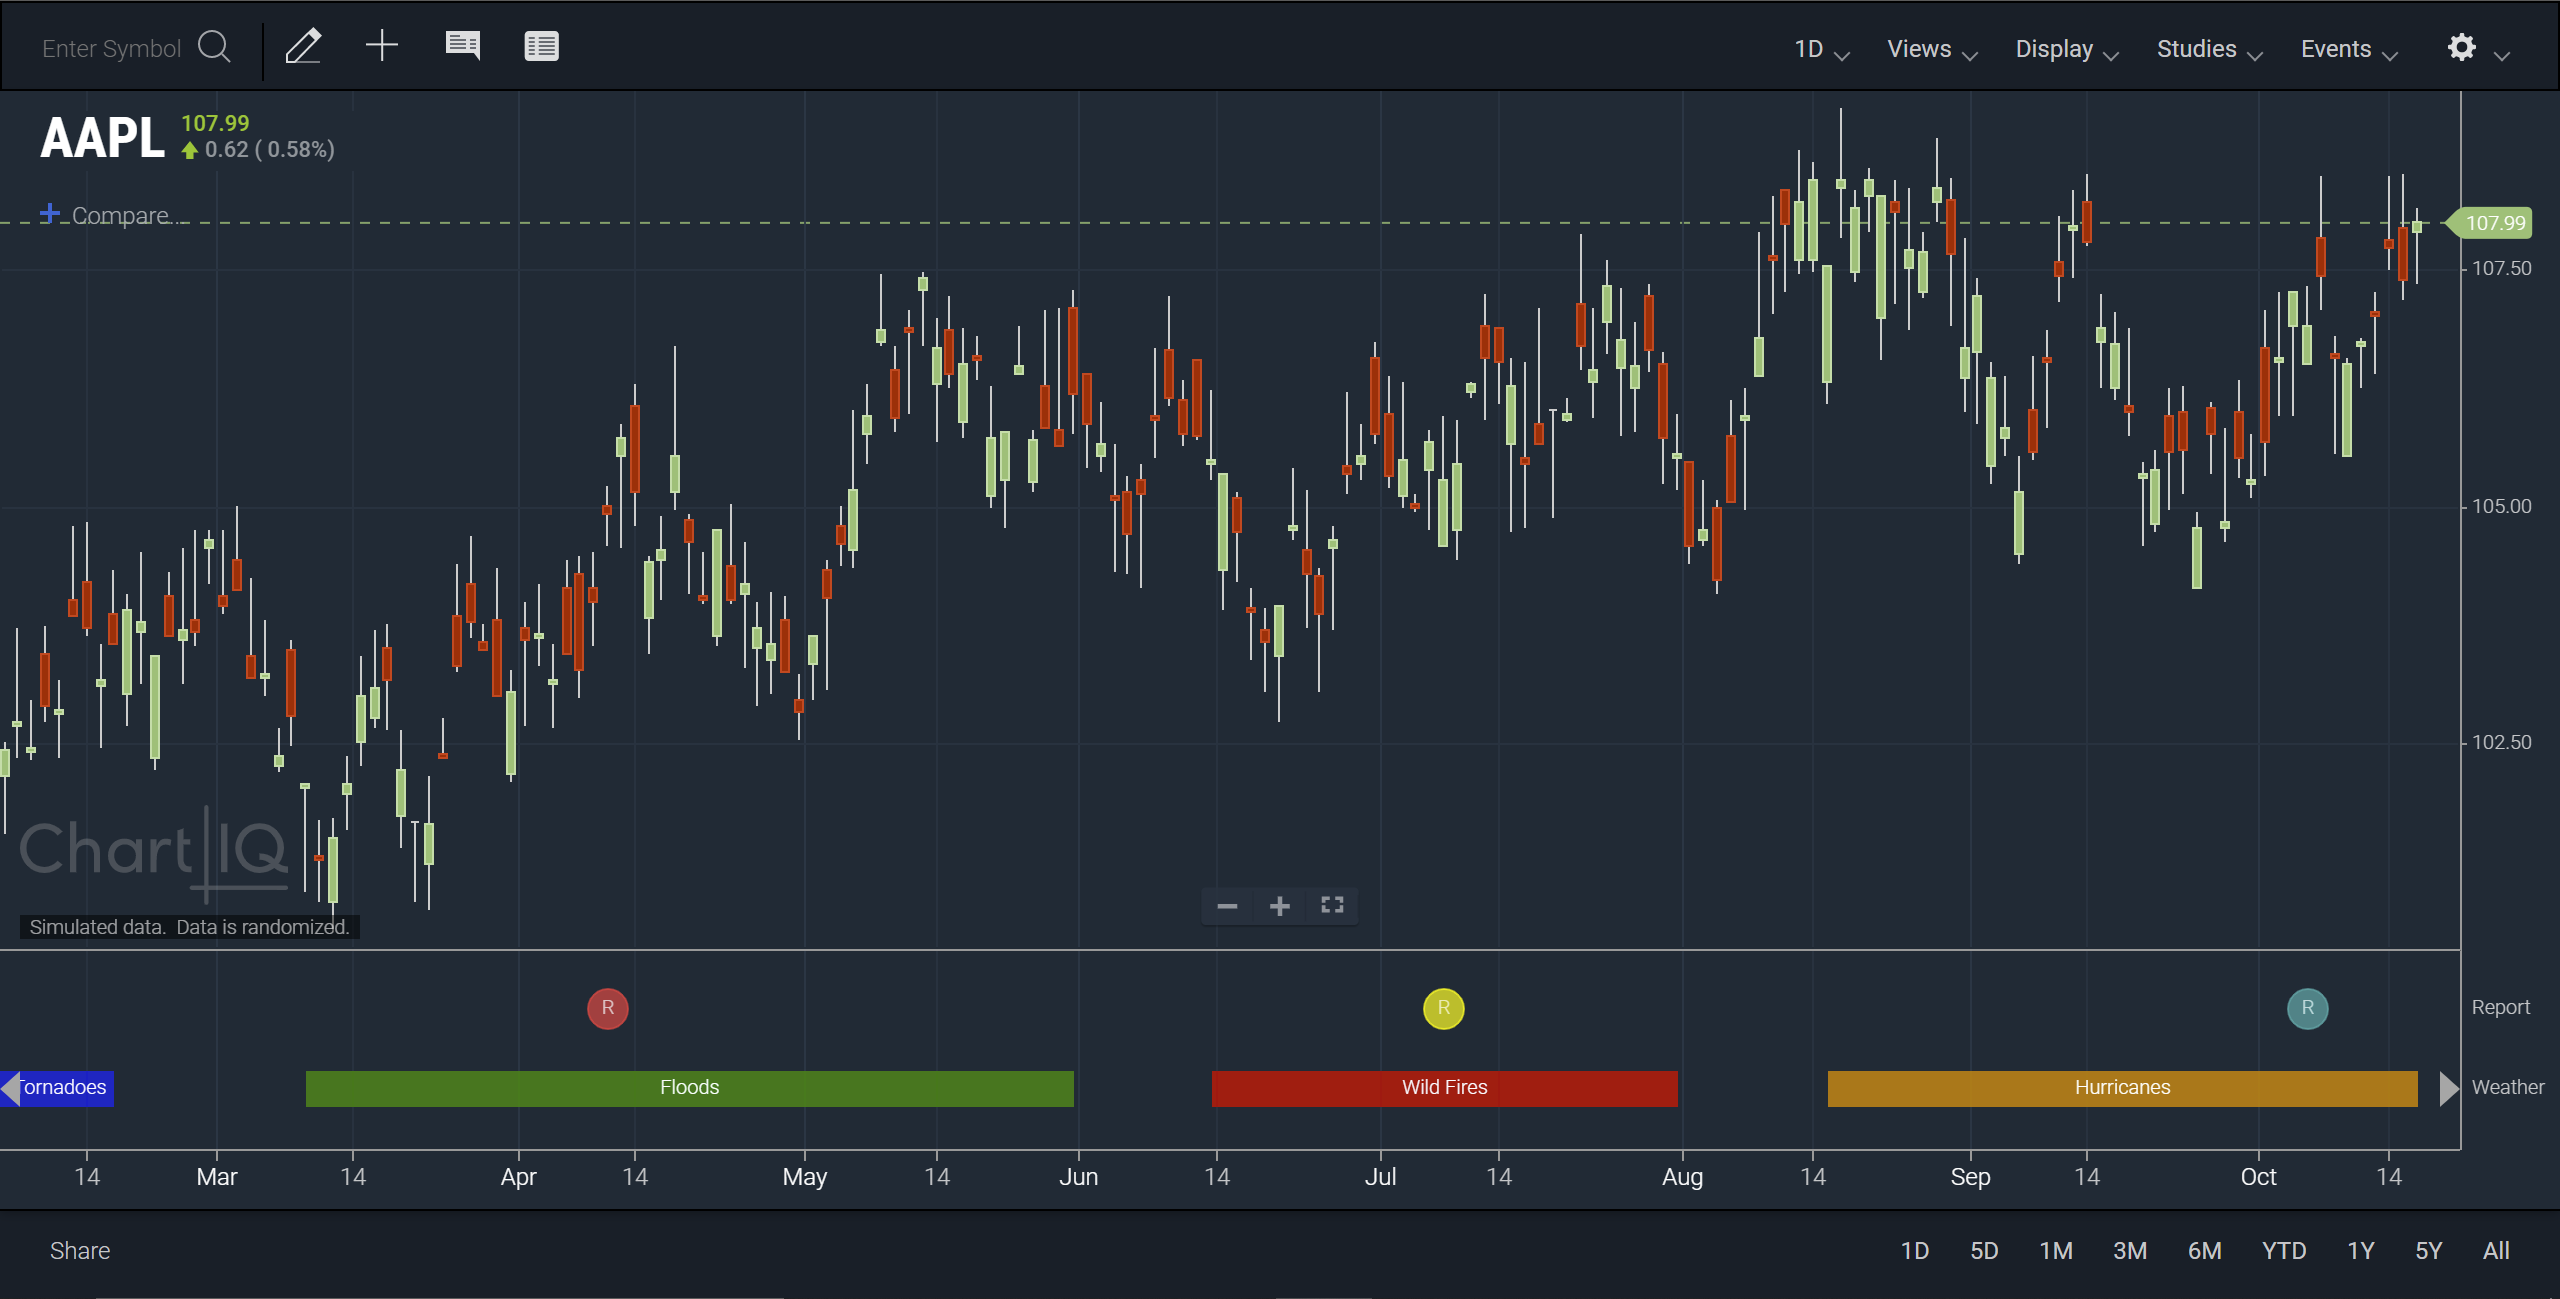Image resolution: width=2560 pixels, height=1299 pixels.
Task: Select the All range
Action: 2496,1251
